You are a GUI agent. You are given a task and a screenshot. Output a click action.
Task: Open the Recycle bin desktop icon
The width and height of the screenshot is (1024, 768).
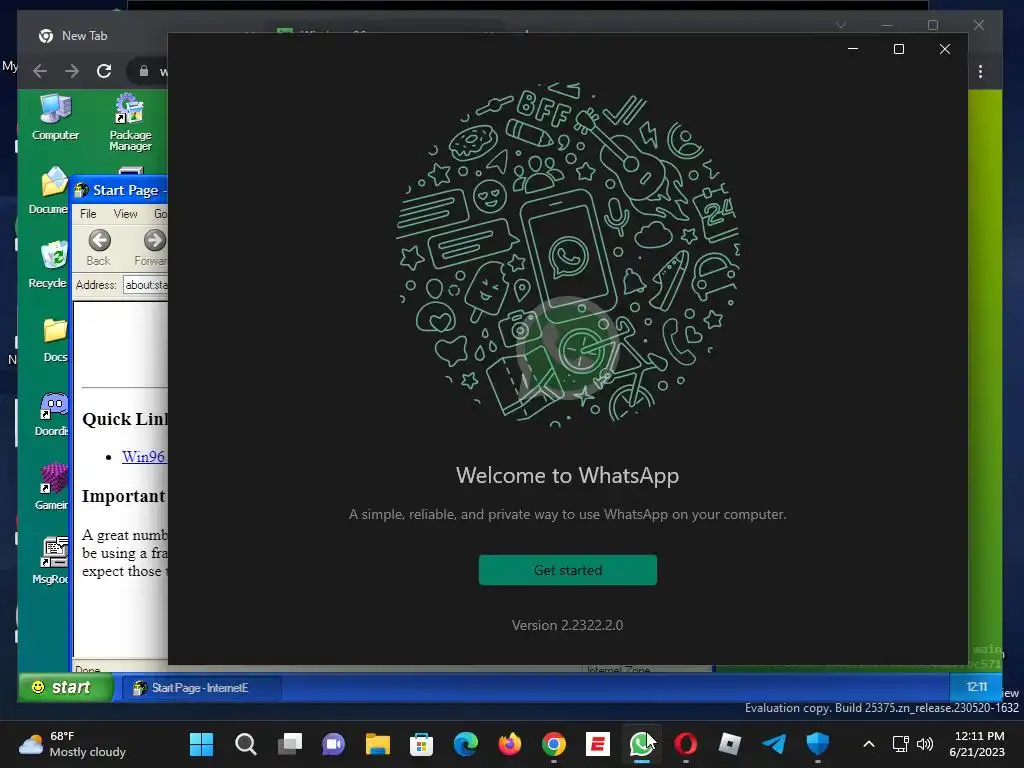48,264
